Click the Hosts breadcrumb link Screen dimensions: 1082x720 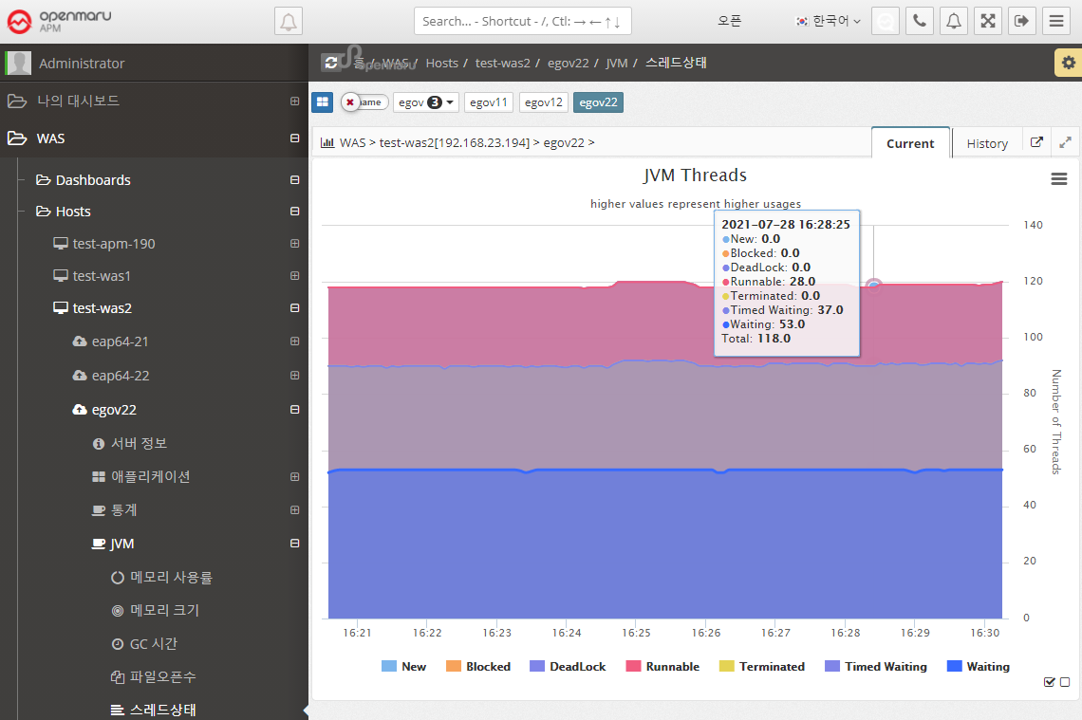441,63
